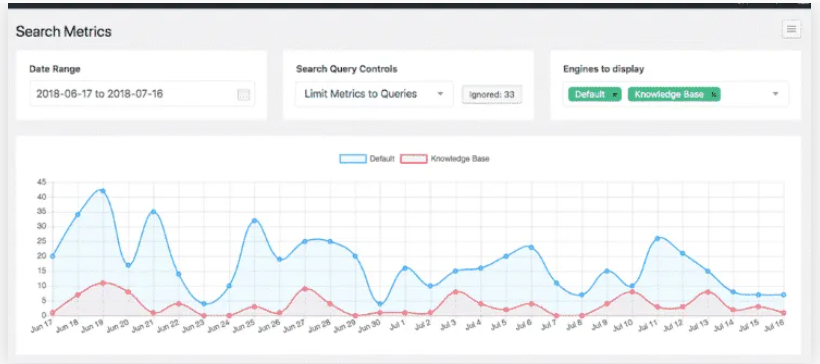Click the Ignored: 33 button
The height and width of the screenshot is (364, 820).
coord(492,95)
